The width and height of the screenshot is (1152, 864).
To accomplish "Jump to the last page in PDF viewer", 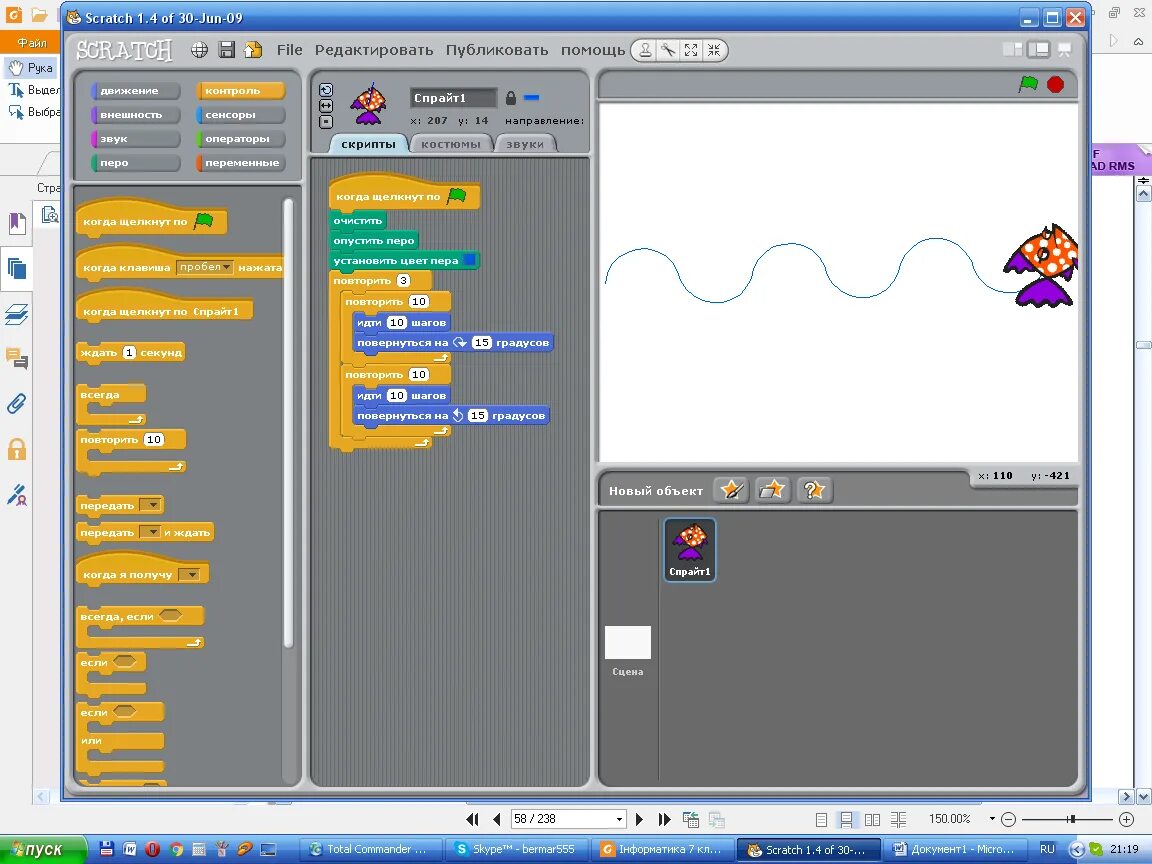I will coord(665,819).
